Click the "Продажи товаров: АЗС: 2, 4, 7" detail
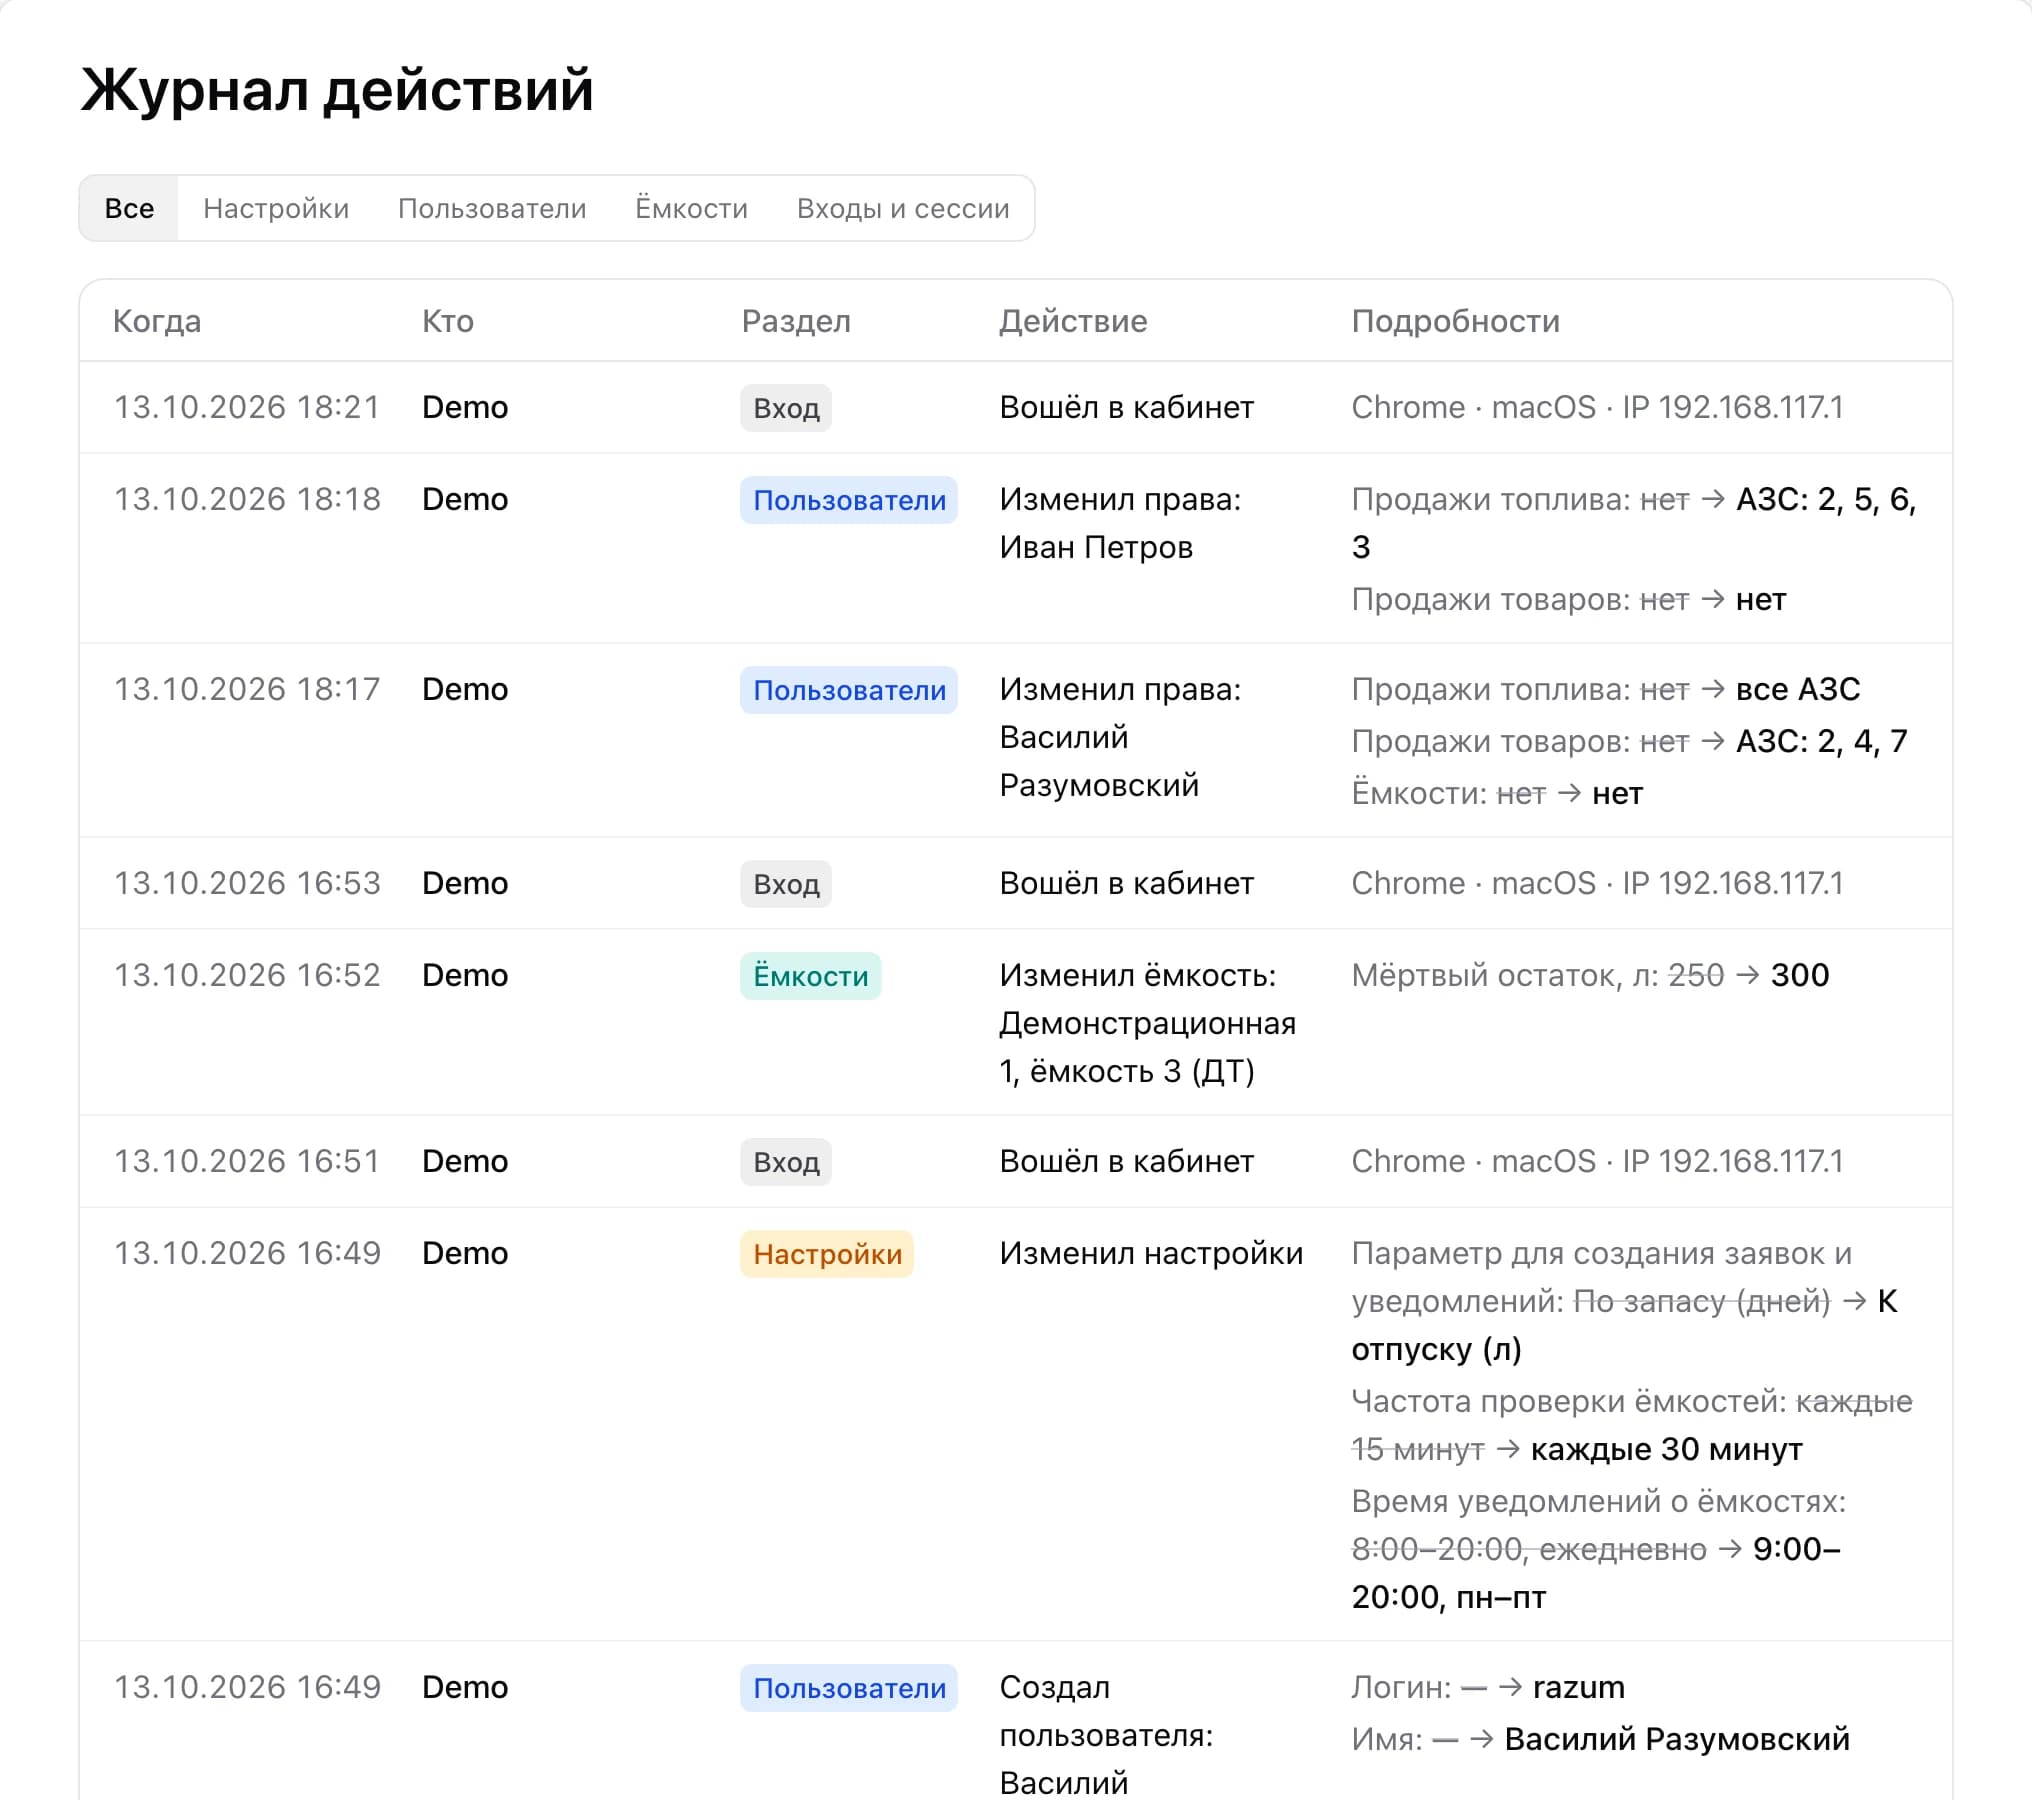This screenshot has width=2032, height=1800. click(1629, 741)
